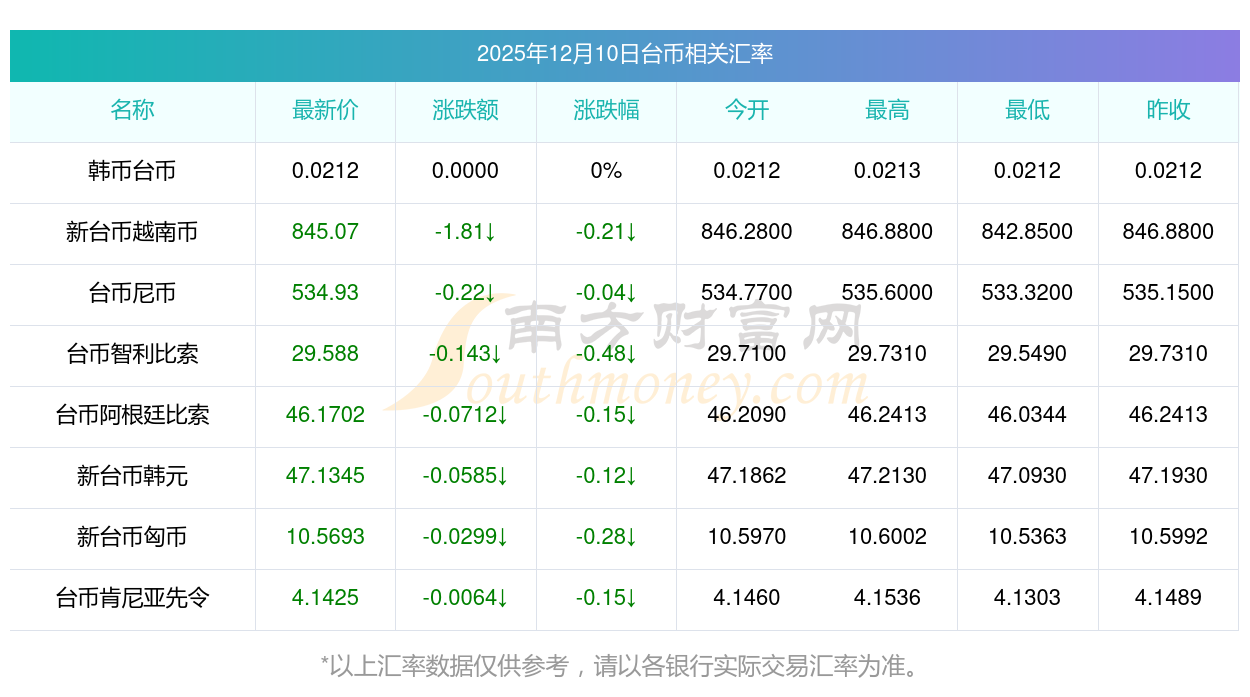Open the 台币肯尼亚先令 currency pair

point(132,598)
